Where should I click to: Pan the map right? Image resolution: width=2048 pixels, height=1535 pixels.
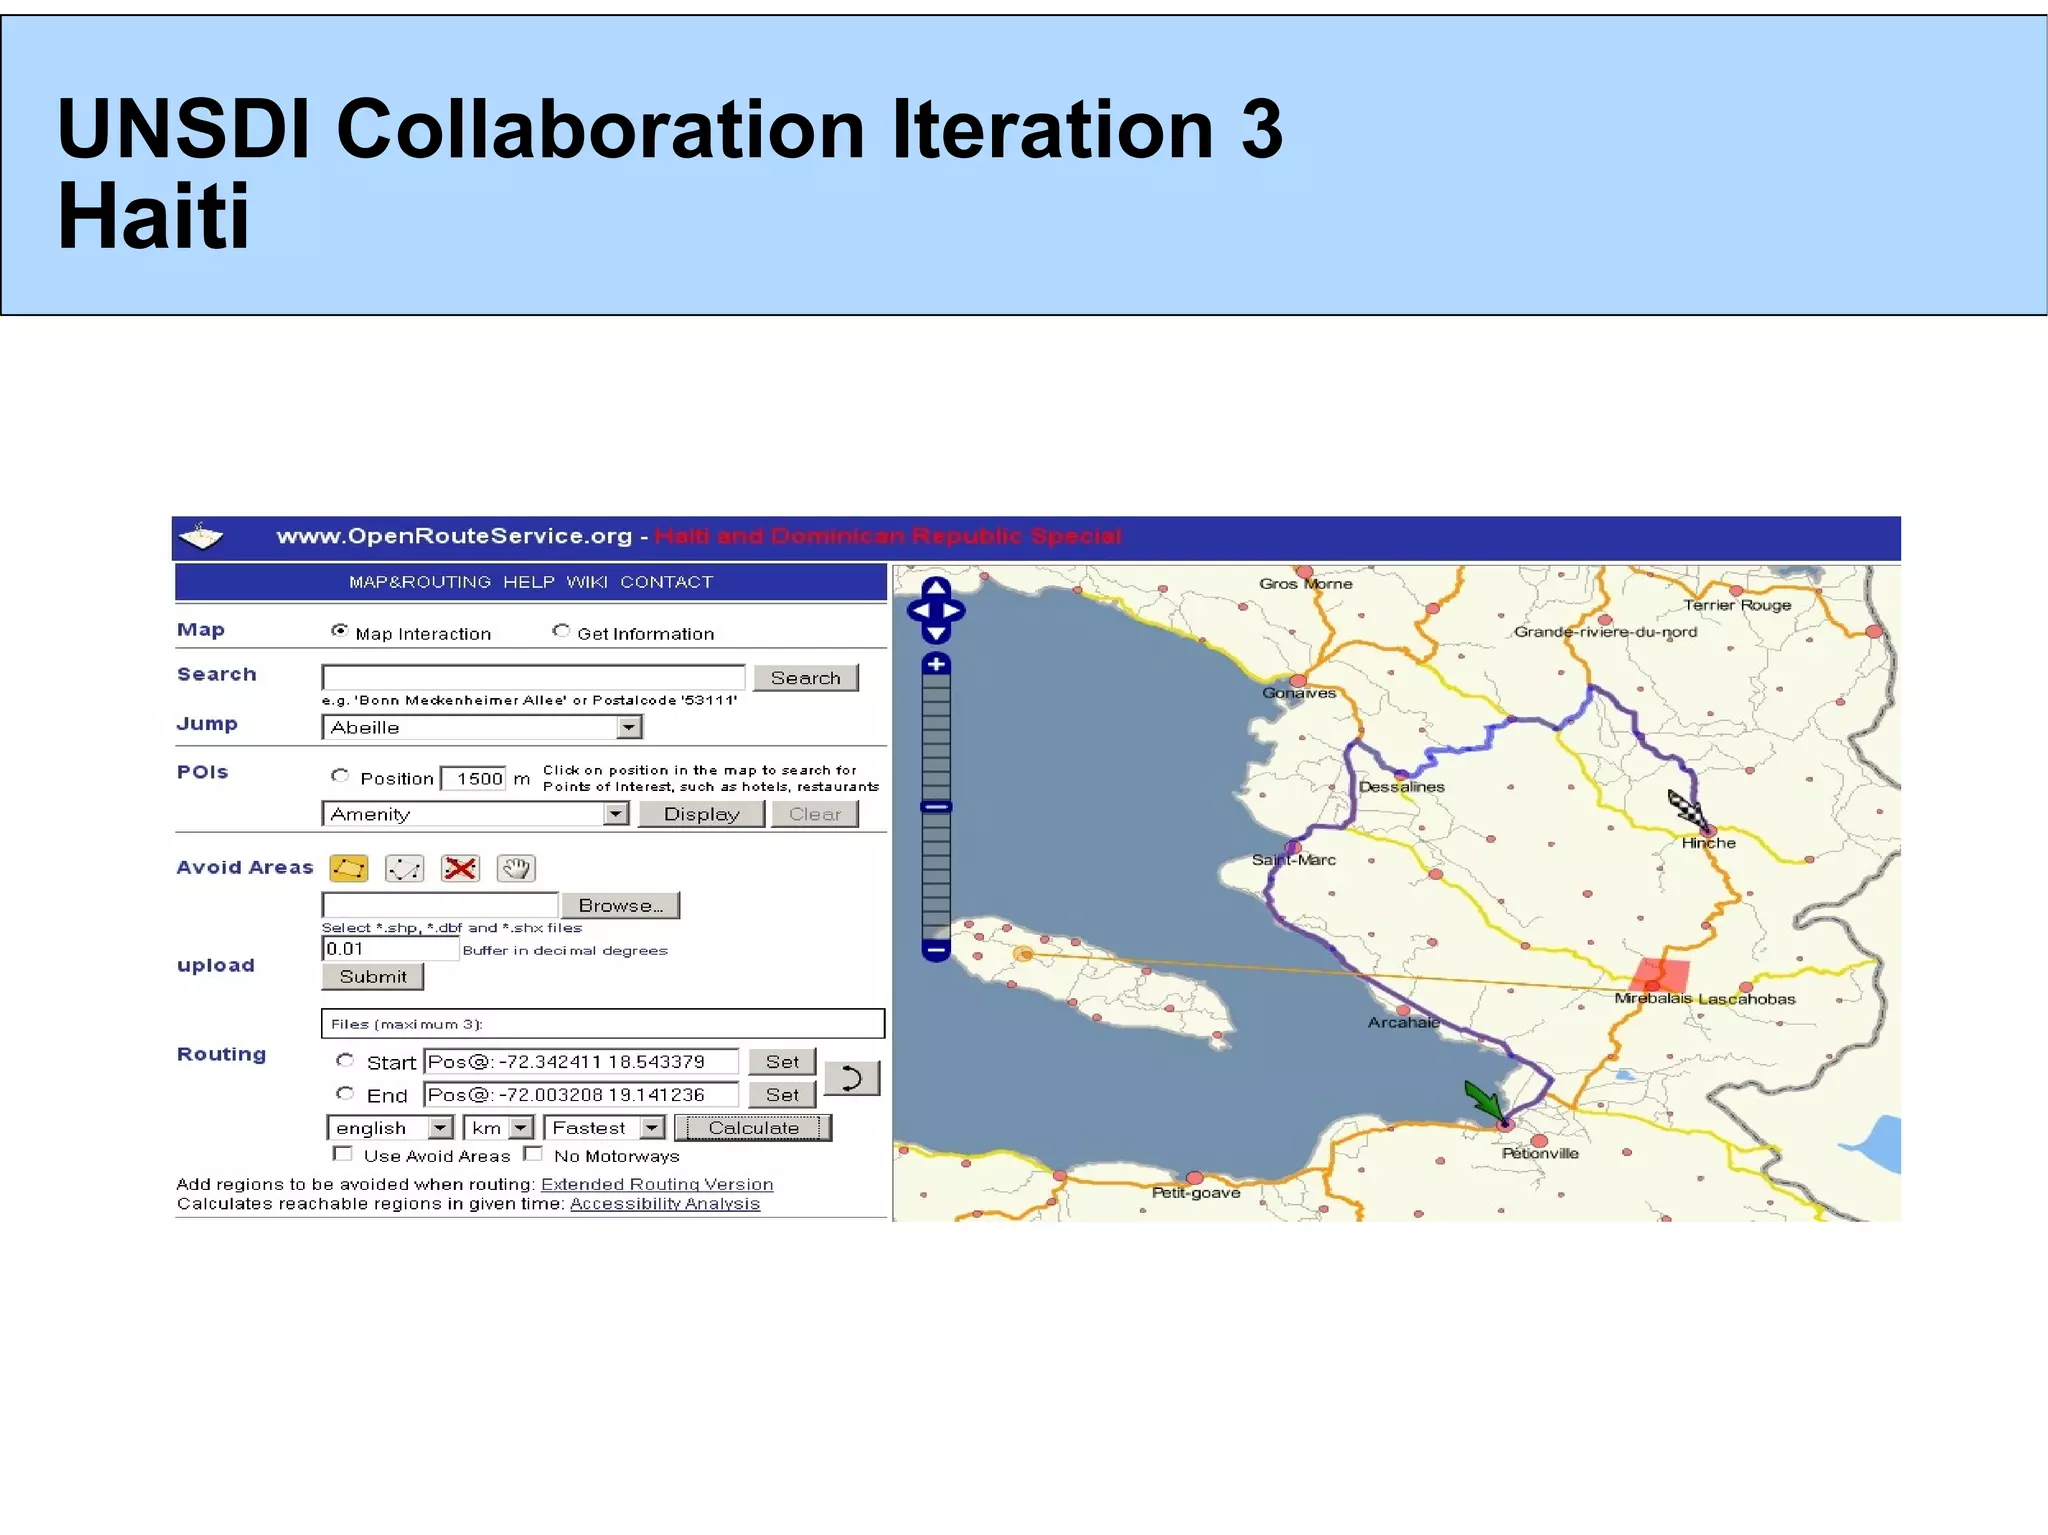(954, 610)
